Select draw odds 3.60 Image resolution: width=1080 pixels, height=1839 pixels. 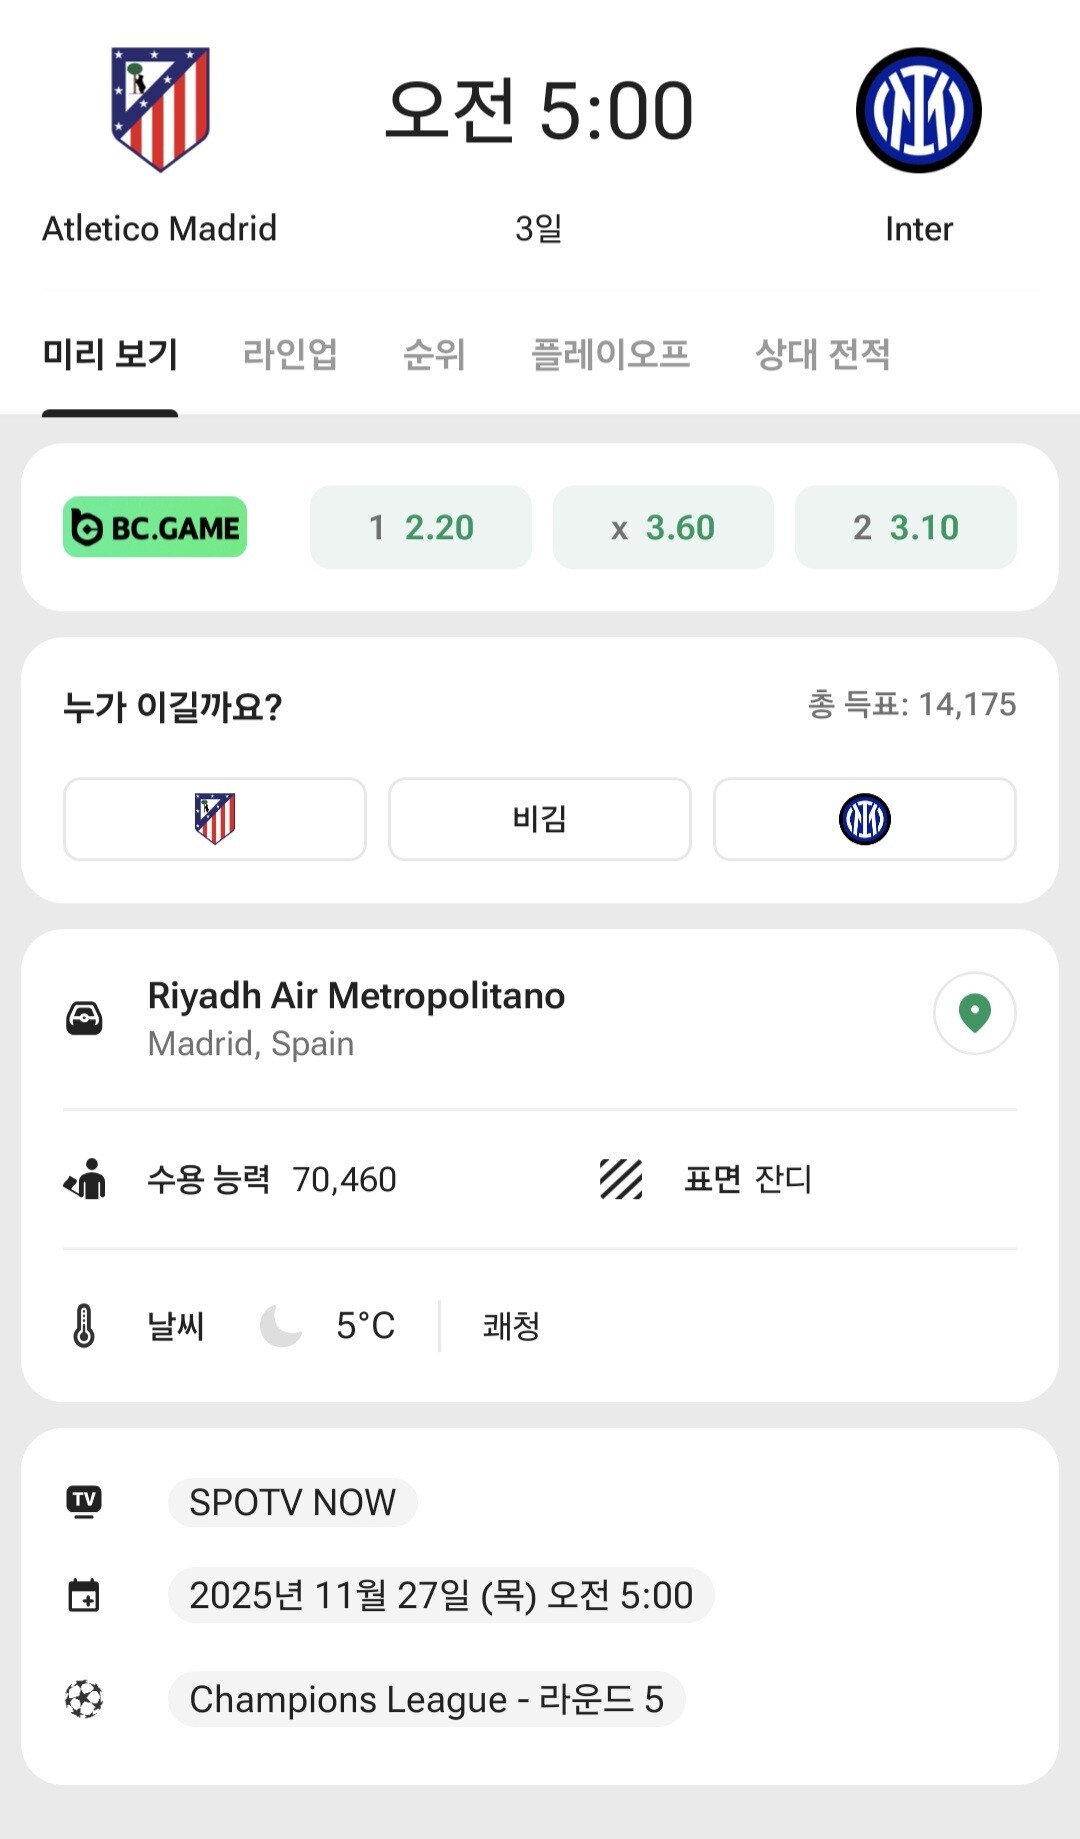tap(663, 527)
